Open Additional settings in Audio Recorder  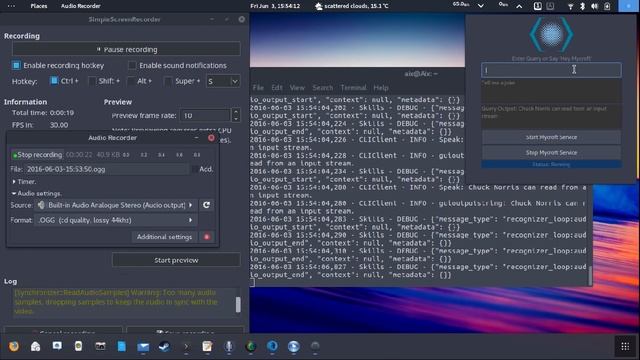click(164, 237)
